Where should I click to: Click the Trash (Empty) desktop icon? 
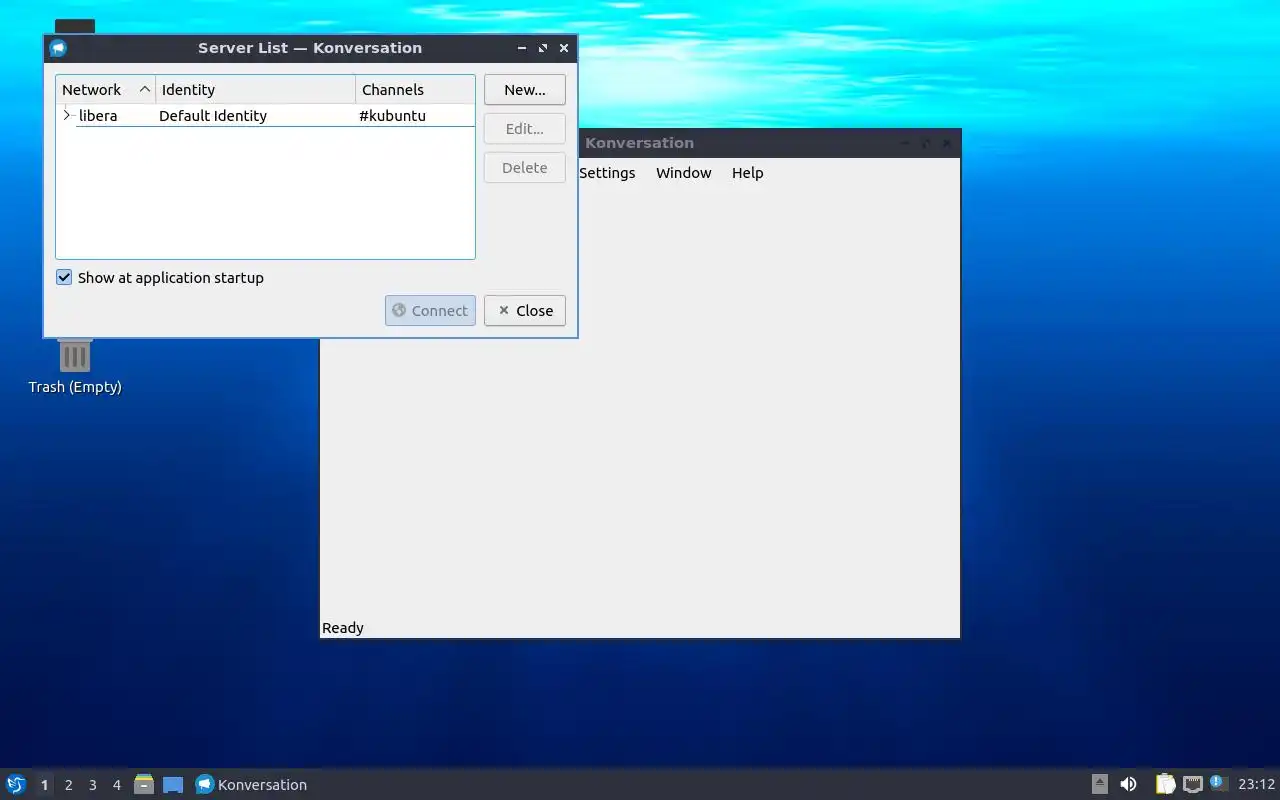point(75,367)
